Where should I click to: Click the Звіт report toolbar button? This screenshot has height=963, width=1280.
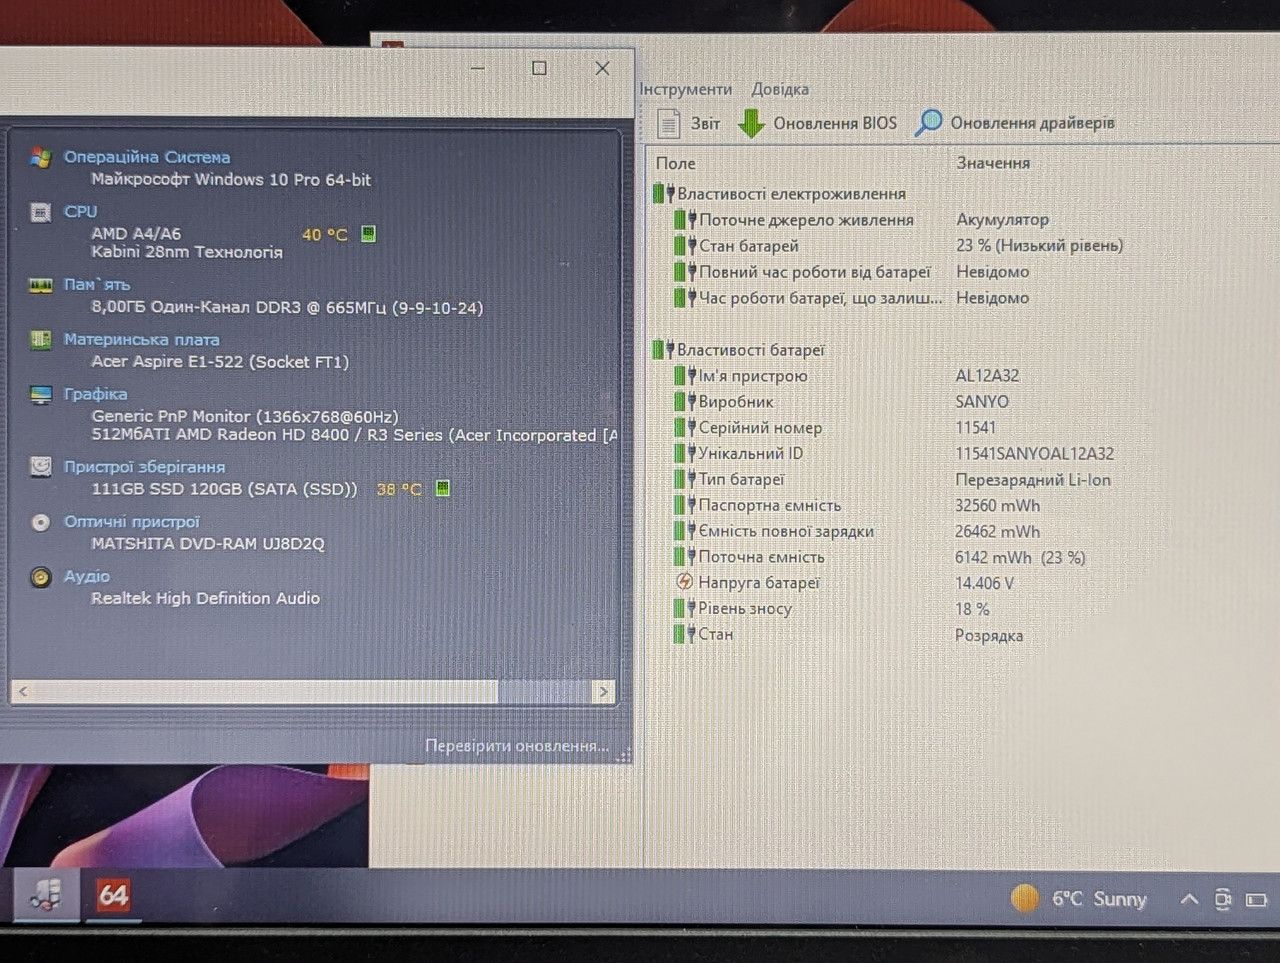tap(688, 123)
